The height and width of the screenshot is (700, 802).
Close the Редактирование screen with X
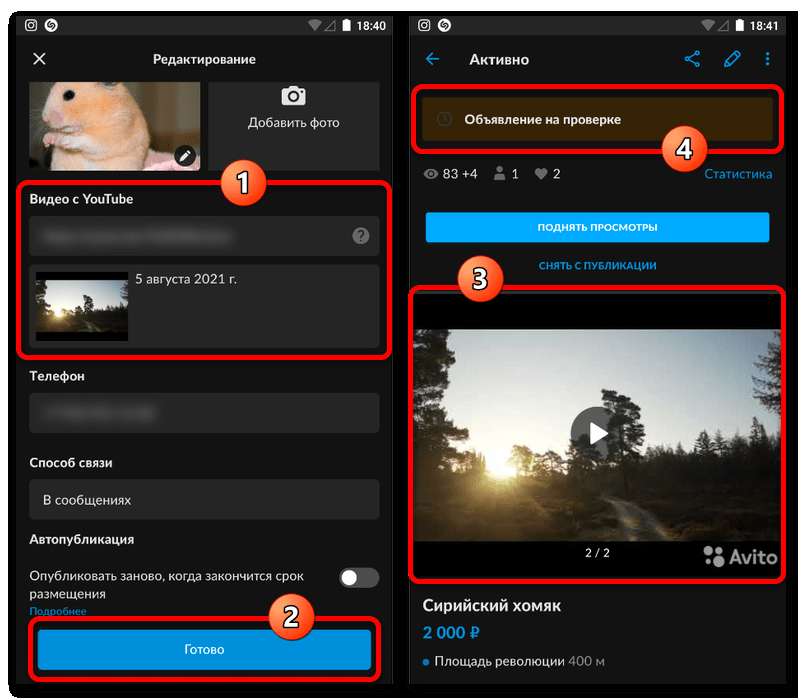(x=39, y=59)
